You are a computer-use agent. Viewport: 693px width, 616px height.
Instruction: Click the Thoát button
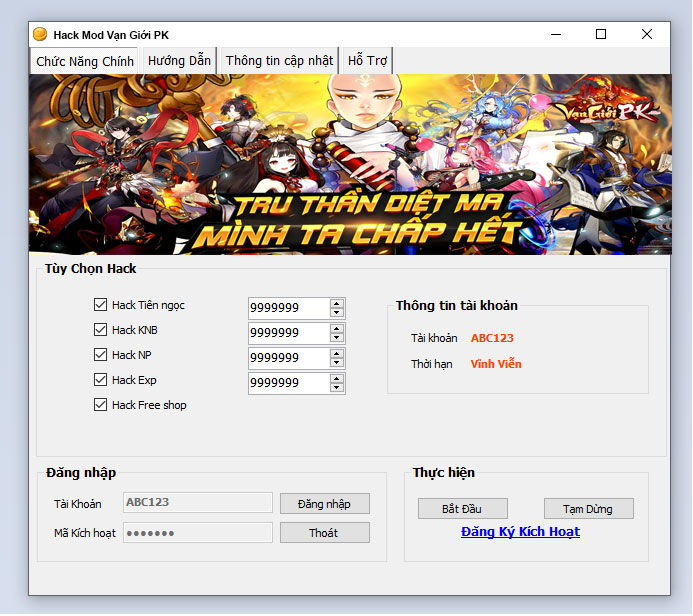325,533
